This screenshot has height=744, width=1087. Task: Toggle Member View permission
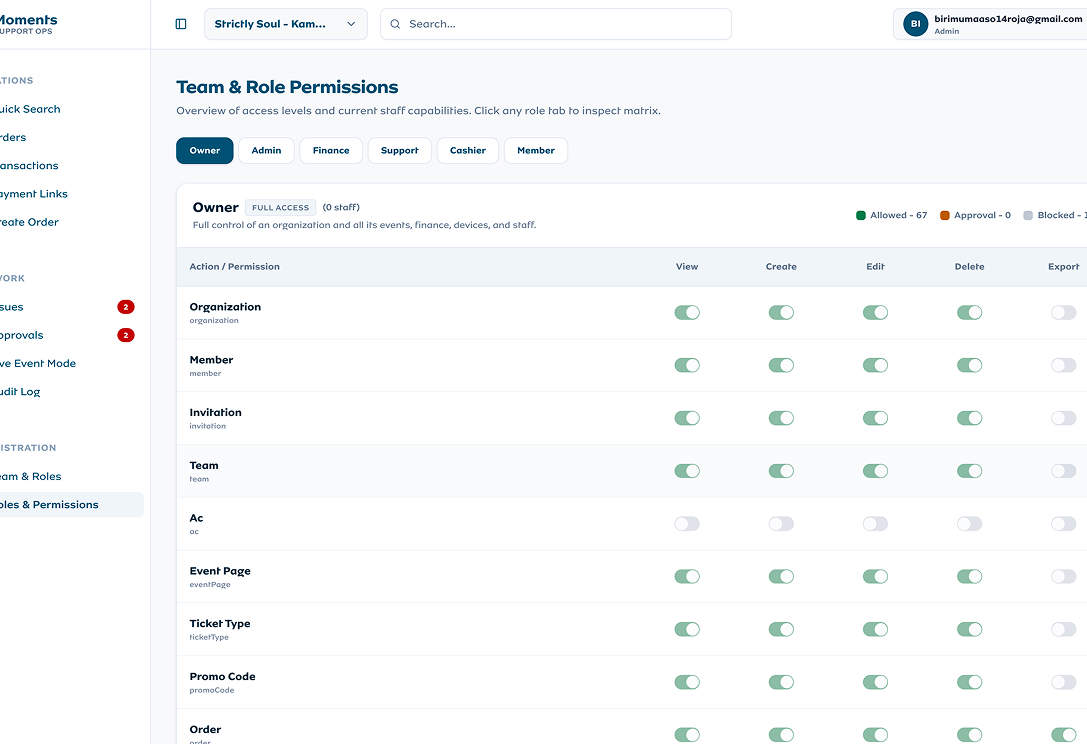click(687, 365)
